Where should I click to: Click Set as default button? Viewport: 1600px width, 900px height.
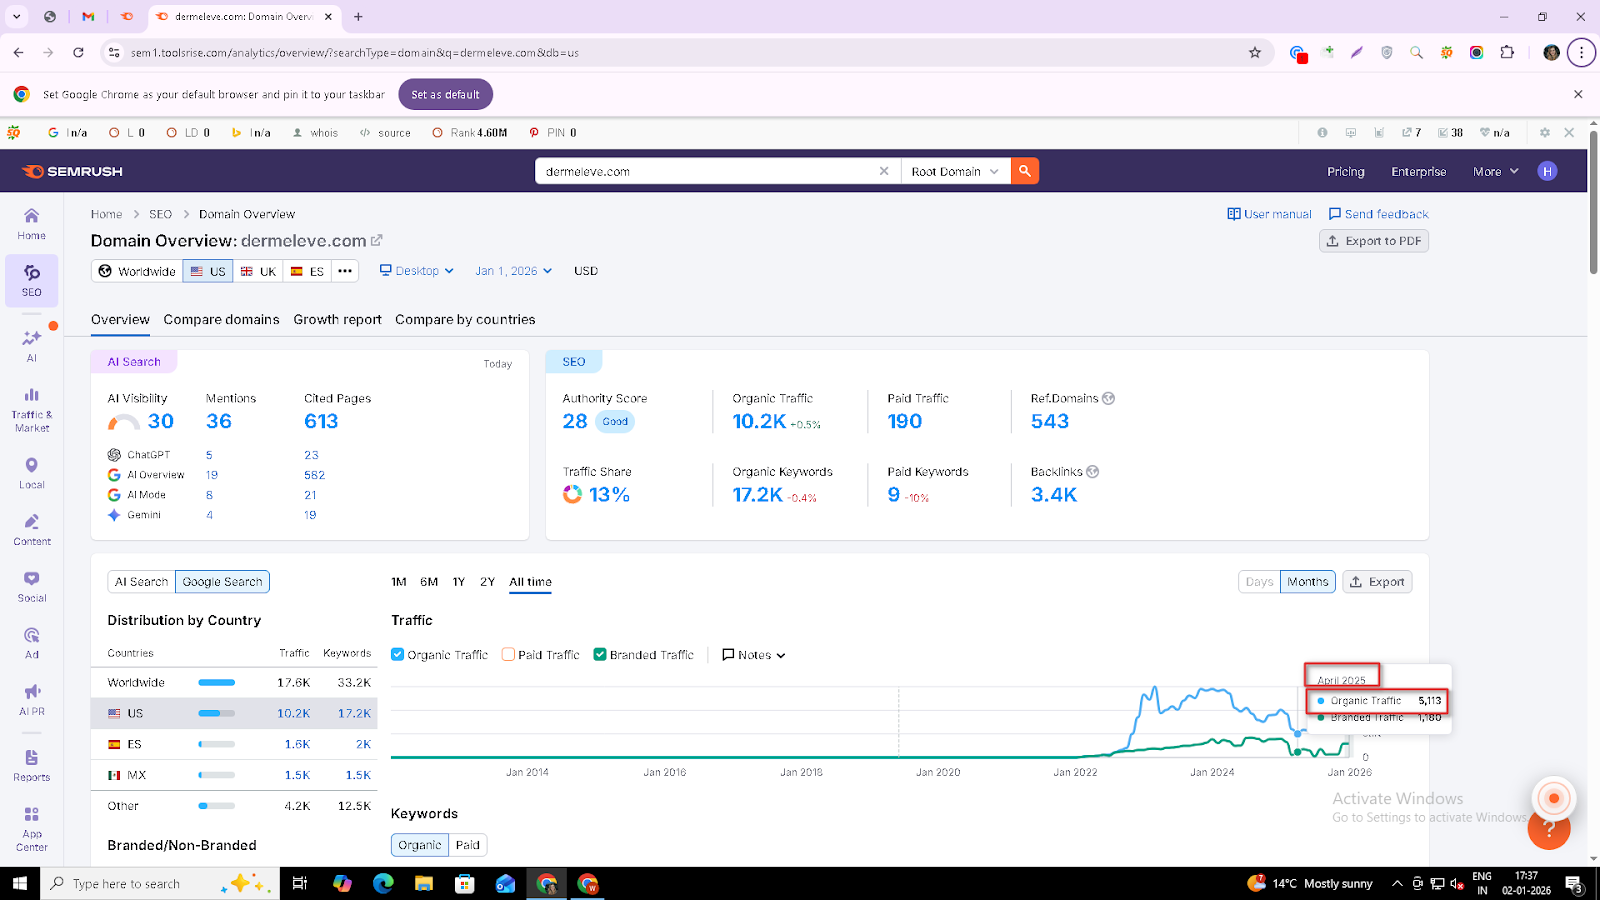(445, 94)
